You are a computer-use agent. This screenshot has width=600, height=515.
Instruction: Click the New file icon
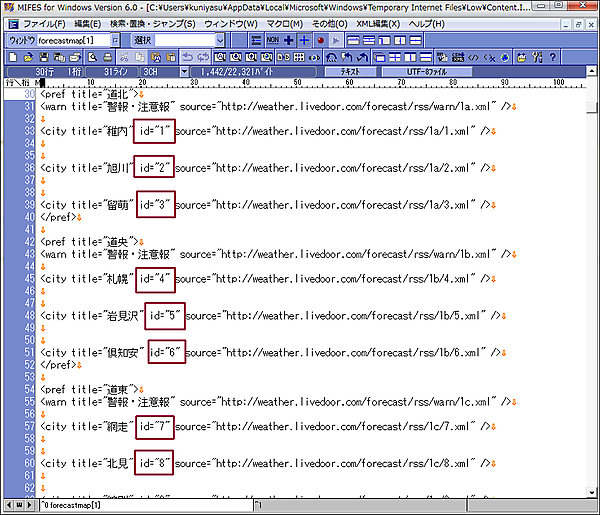[x=12, y=57]
